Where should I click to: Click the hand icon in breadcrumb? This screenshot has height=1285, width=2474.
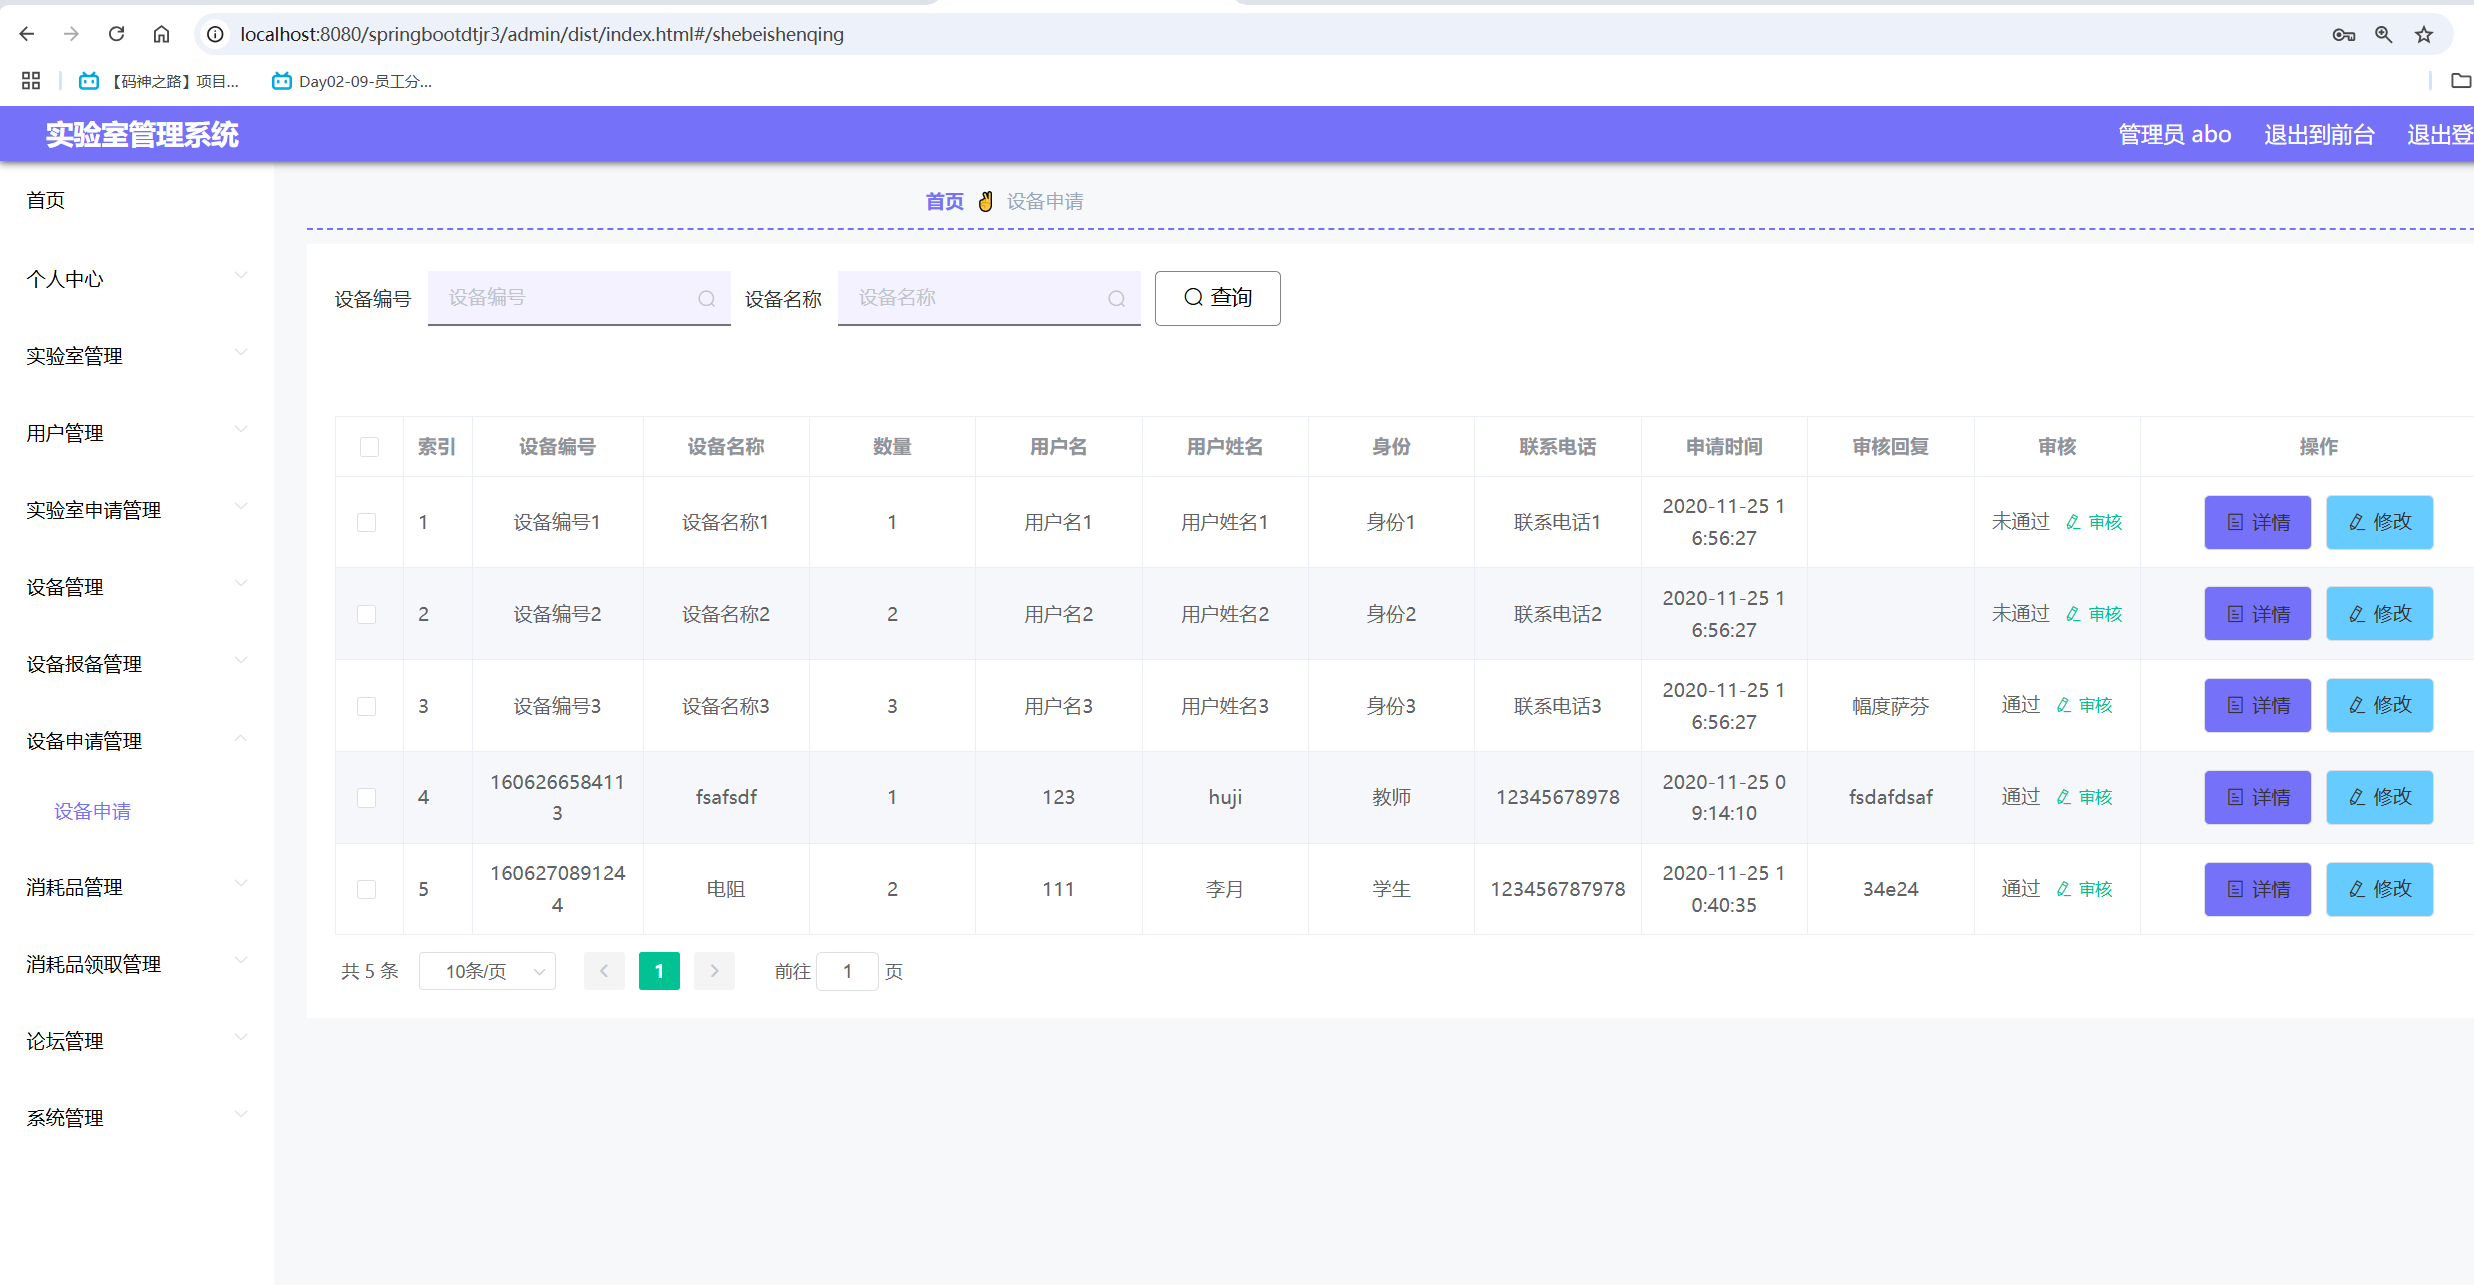tap(985, 201)
